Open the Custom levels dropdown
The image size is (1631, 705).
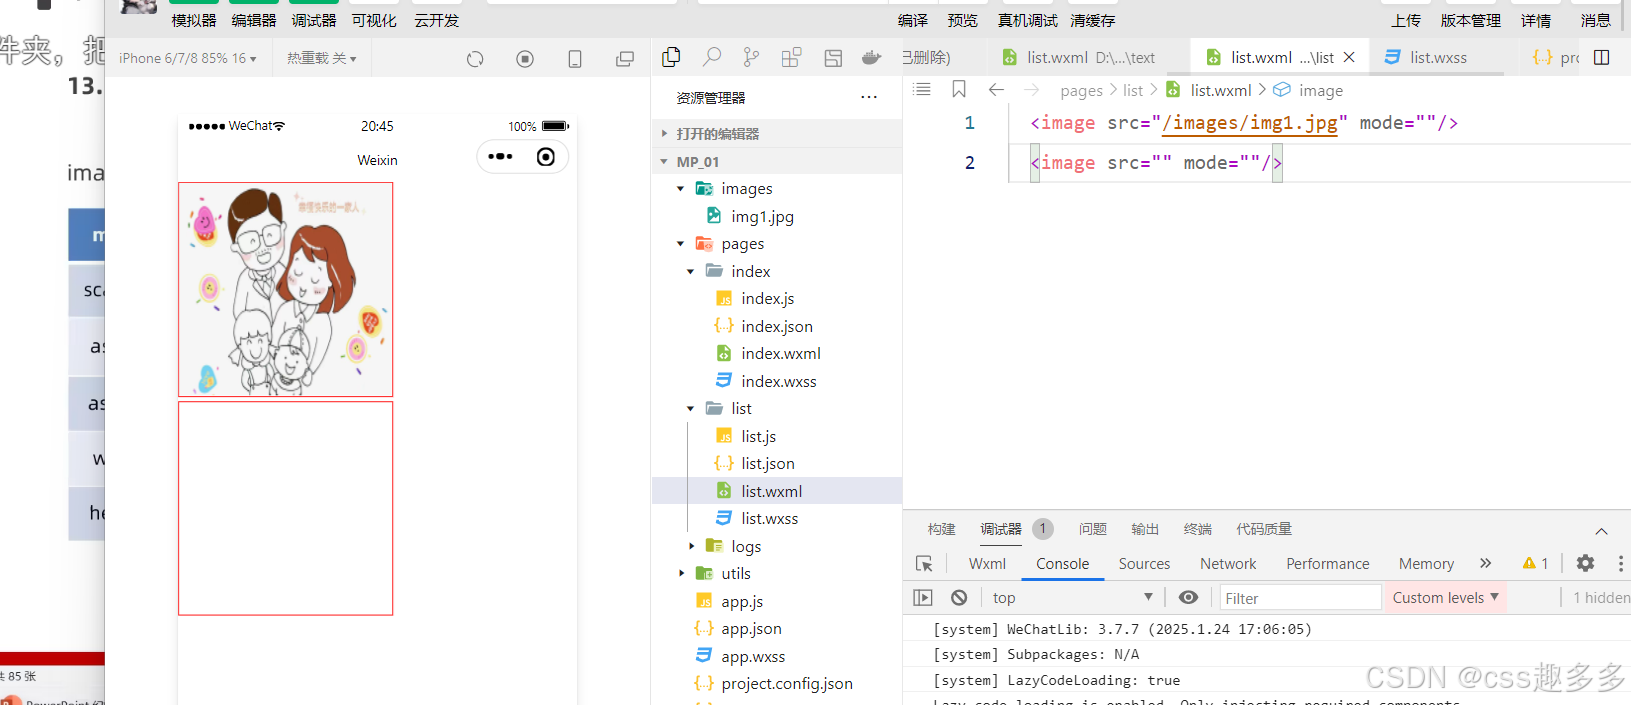(1446, 597)
